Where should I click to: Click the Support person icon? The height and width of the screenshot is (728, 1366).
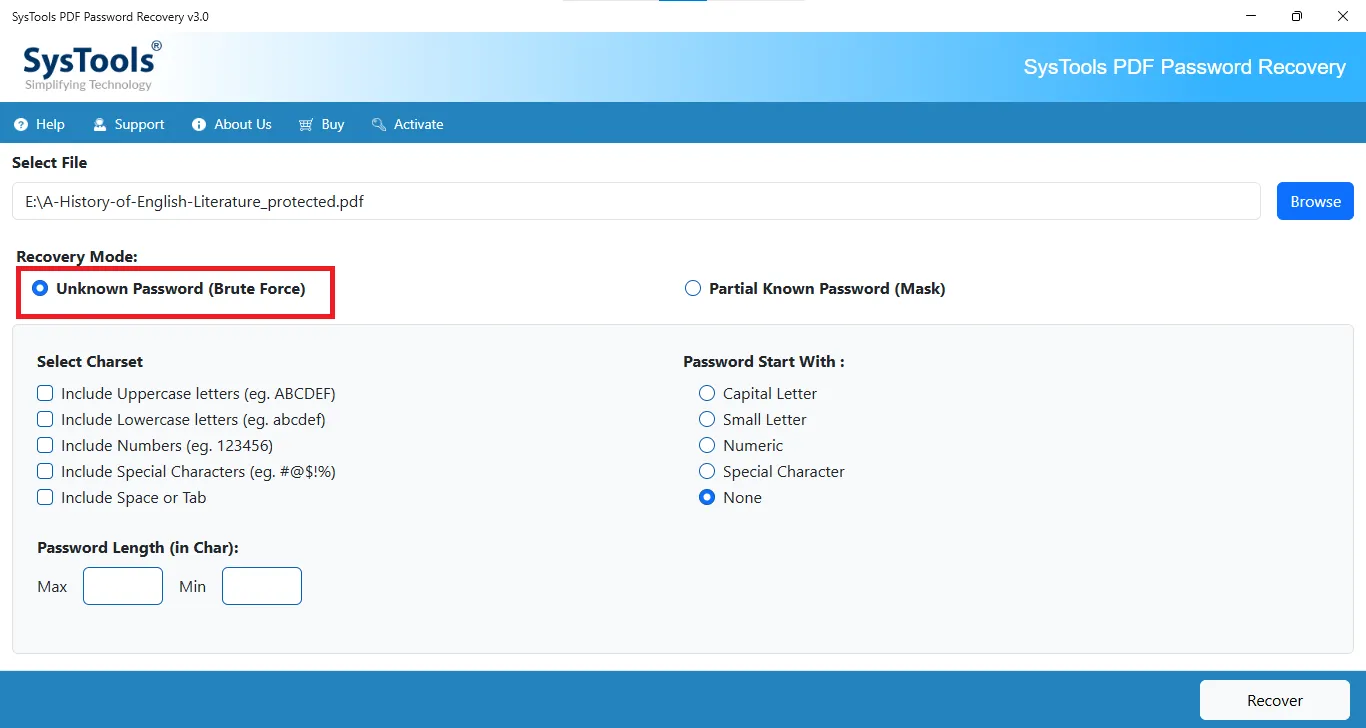100,125
